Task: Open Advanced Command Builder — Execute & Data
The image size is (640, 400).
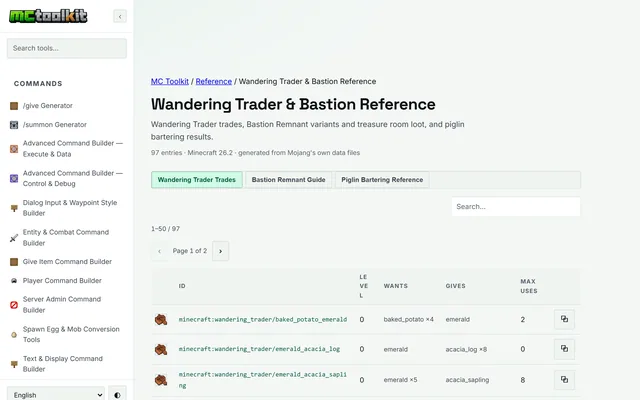Action: [73, 149]
